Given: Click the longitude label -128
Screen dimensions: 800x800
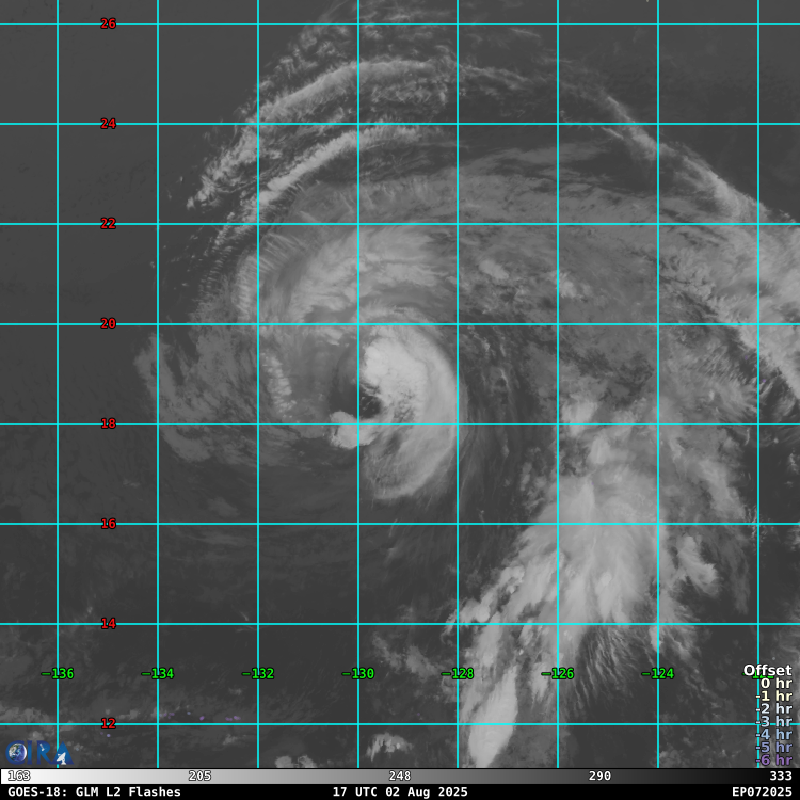Looking at the screenshot, I should click(x=458, y=673).
